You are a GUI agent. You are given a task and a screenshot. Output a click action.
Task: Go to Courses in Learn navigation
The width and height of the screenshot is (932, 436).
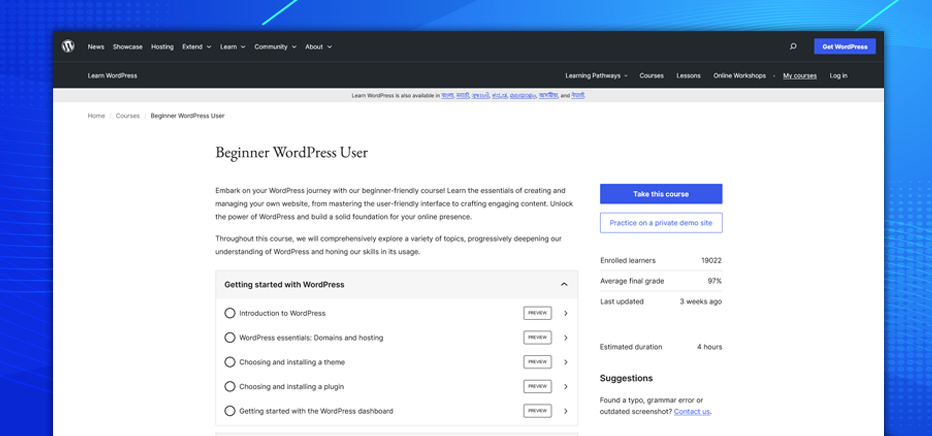(x=651, y=75)
